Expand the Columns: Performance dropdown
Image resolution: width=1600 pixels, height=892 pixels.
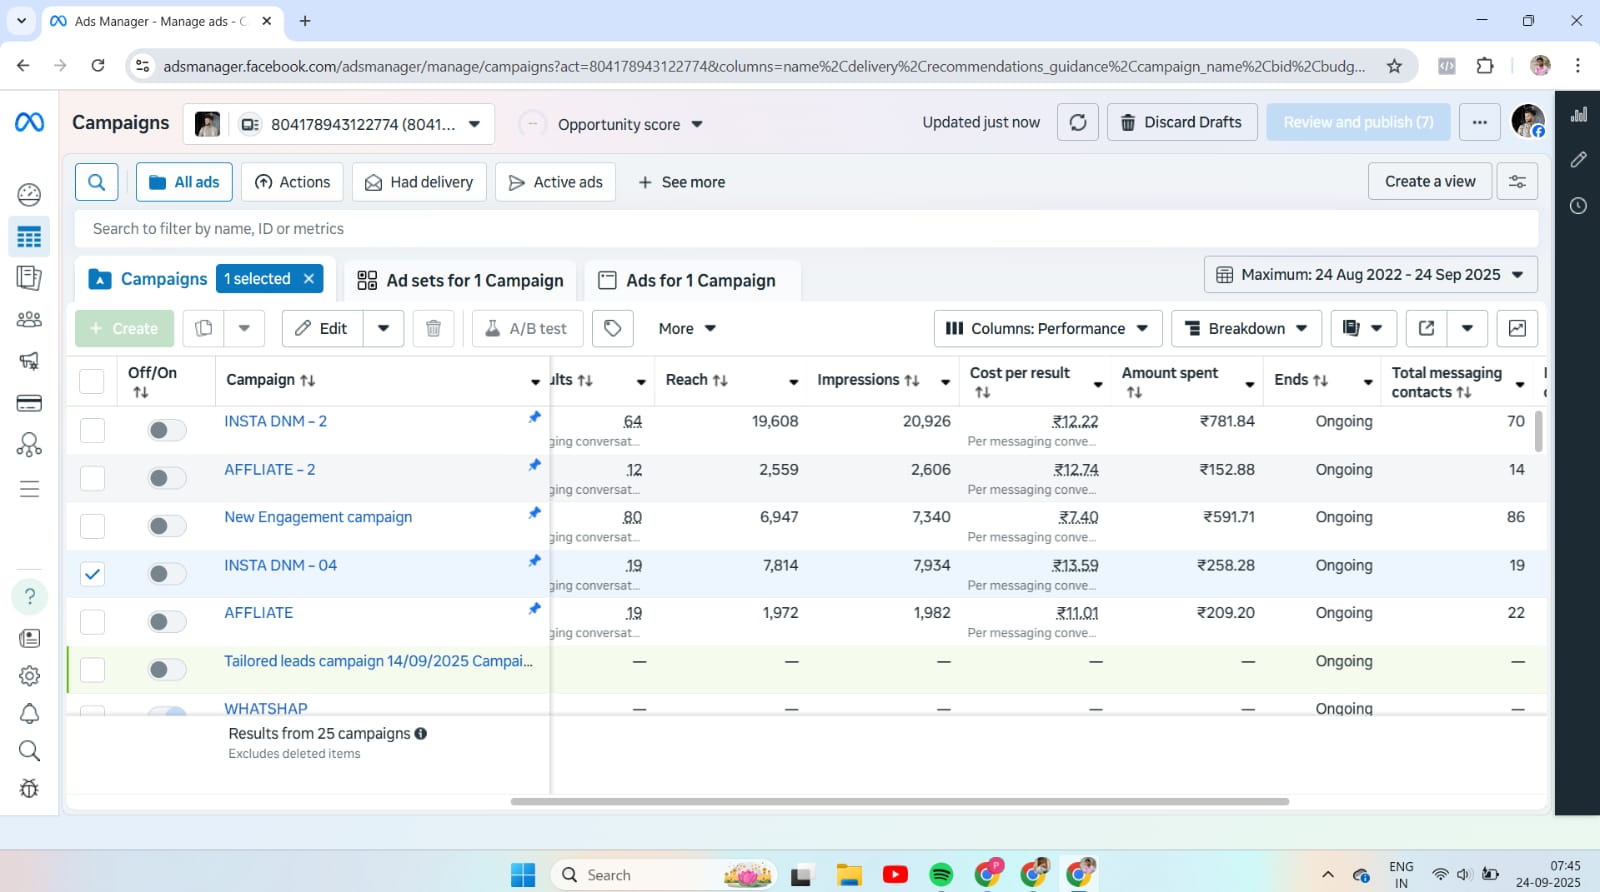coord(1047,328)
